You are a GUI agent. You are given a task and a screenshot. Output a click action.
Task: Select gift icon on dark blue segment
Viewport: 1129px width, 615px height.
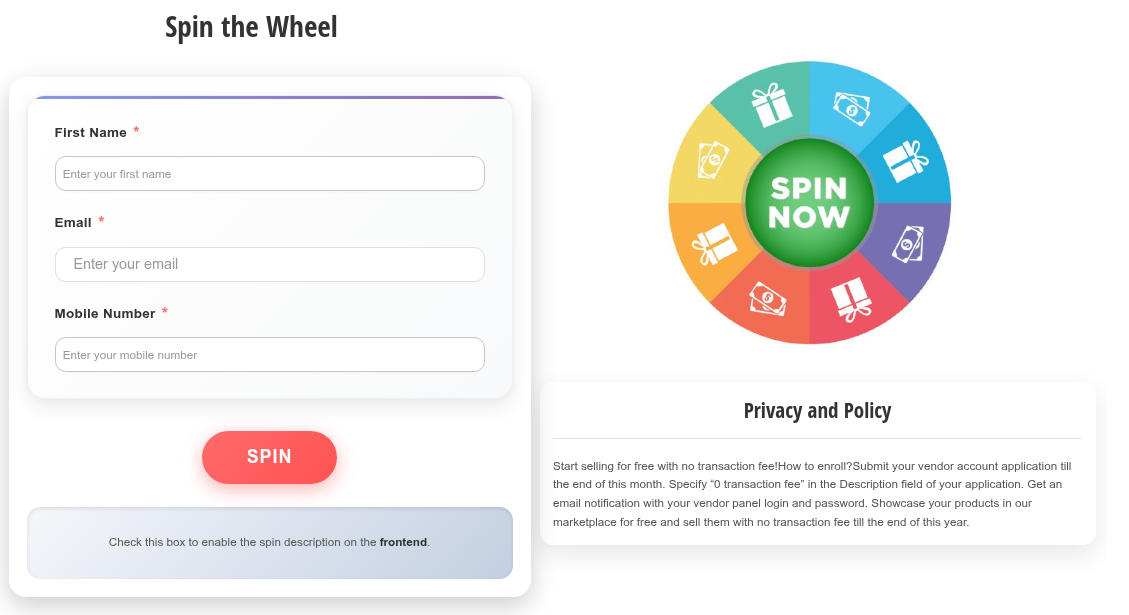click(x=905, y=161)
